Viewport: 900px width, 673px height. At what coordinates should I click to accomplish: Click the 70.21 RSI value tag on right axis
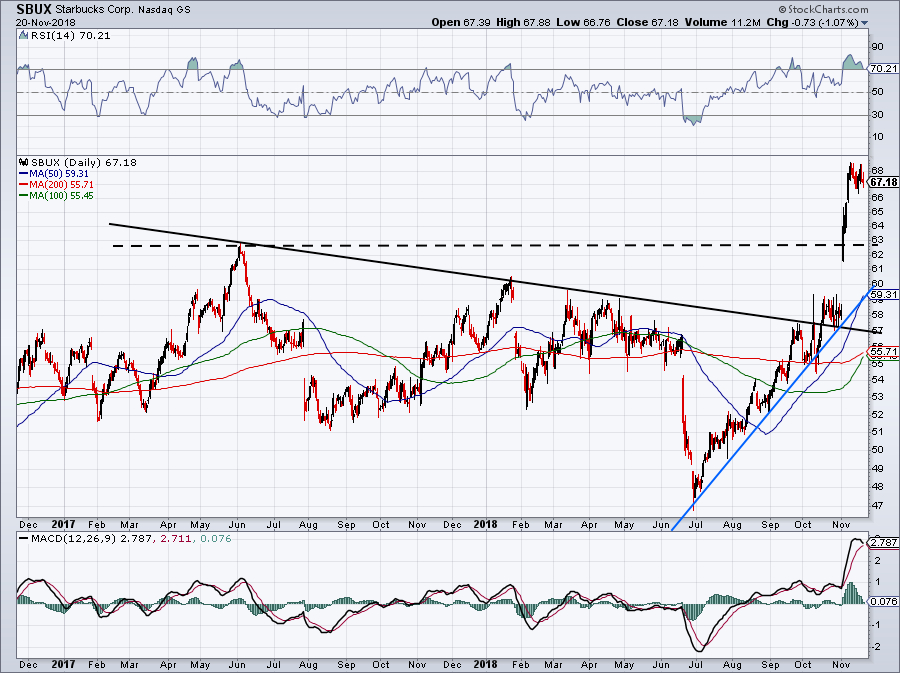(x=883, y=68)
